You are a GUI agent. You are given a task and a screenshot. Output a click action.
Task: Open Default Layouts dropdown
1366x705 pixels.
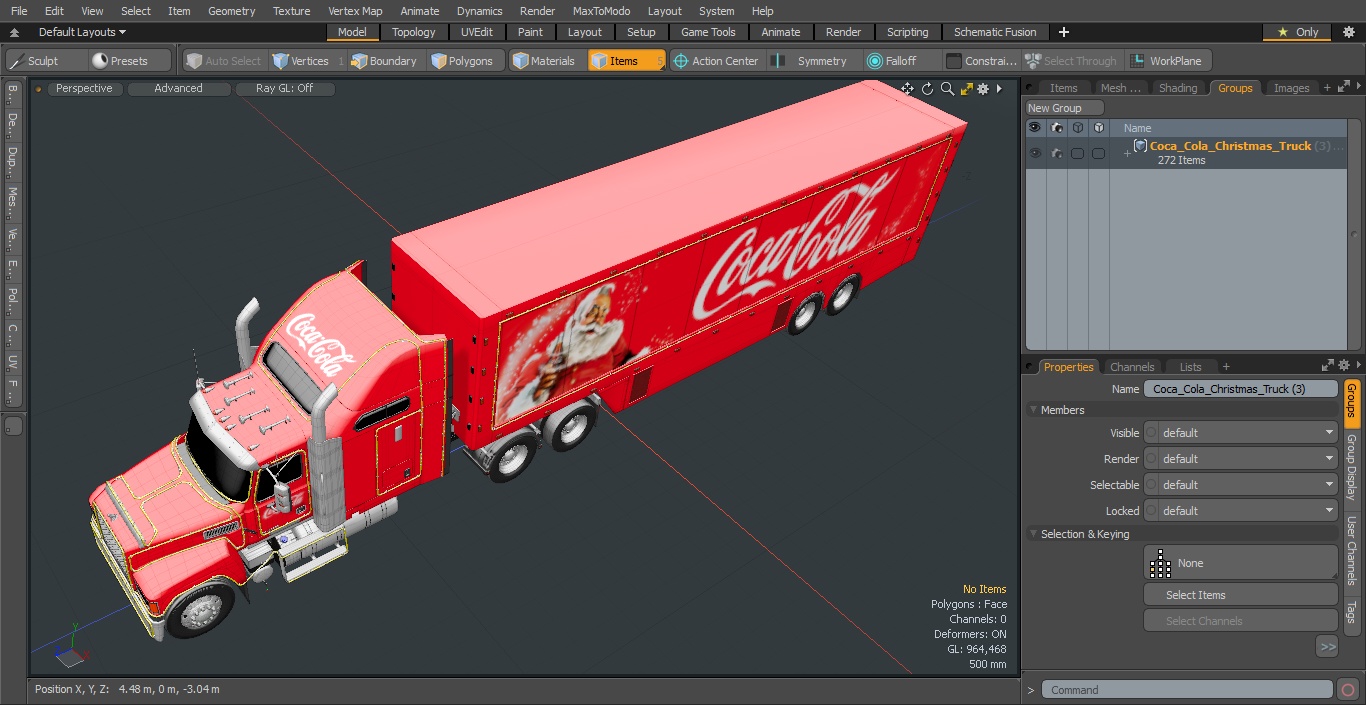[x=82, y=32]
